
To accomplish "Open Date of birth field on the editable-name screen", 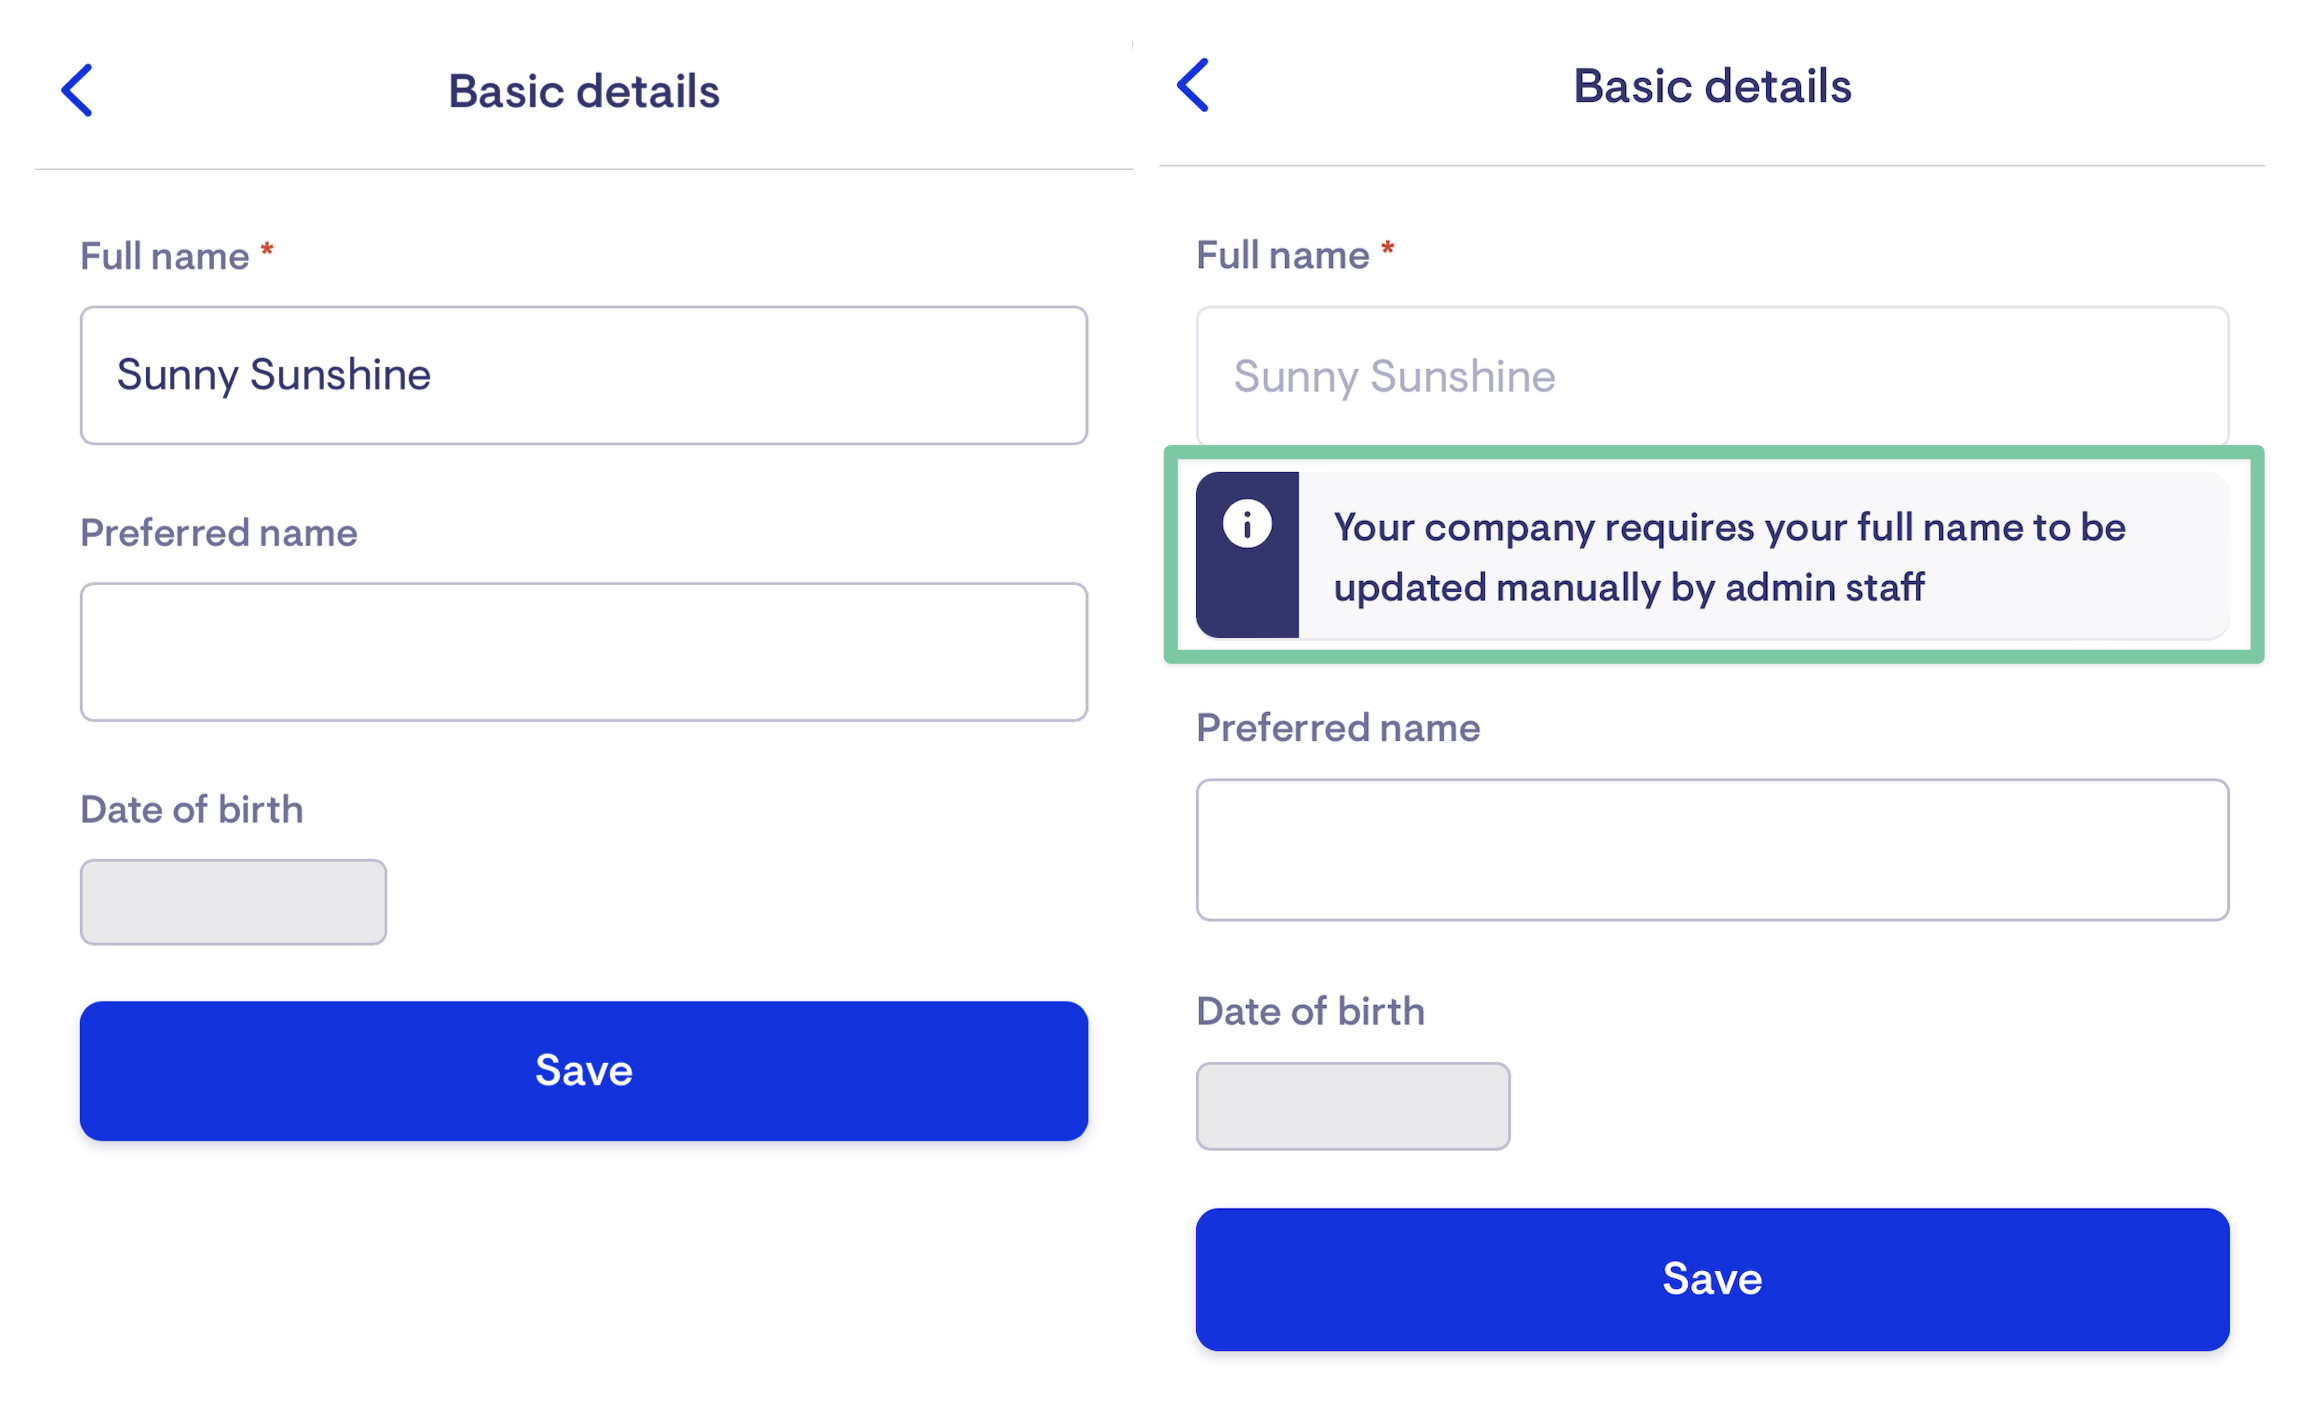I will tap(233, 901).
